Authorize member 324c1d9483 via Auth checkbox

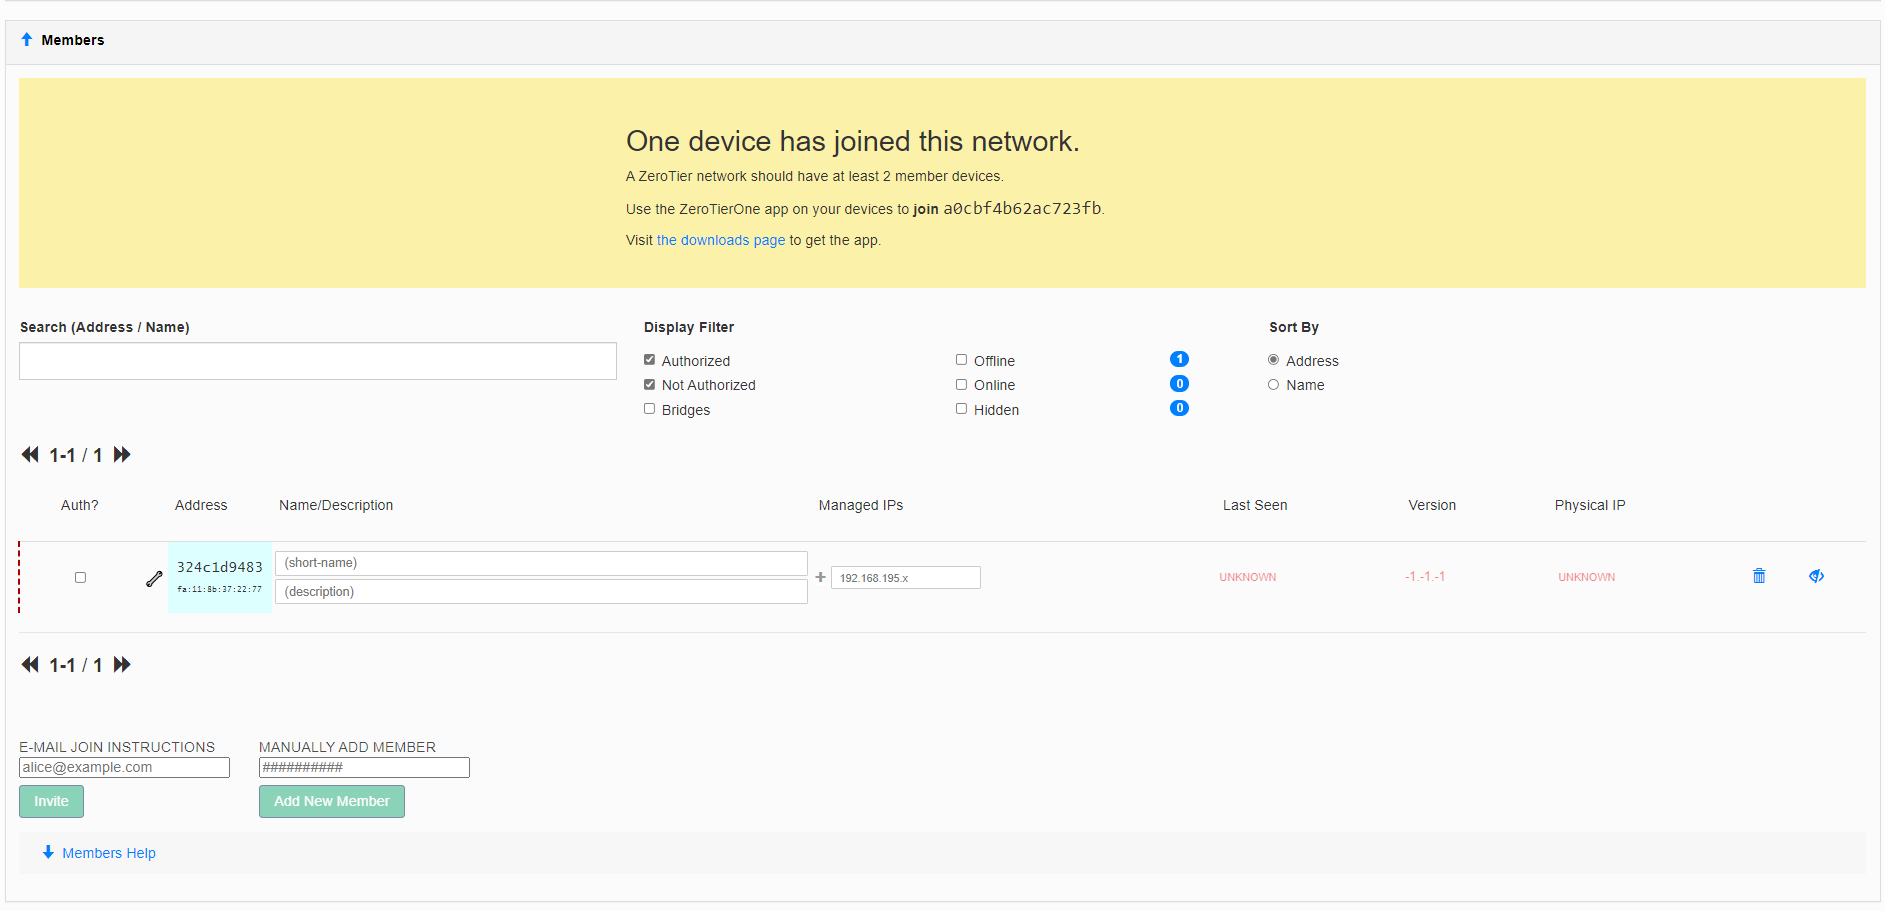pos(80,577)
